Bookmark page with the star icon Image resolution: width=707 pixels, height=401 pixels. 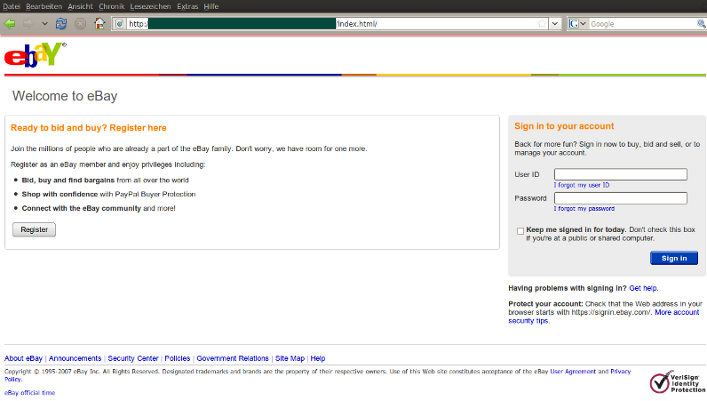542,23
